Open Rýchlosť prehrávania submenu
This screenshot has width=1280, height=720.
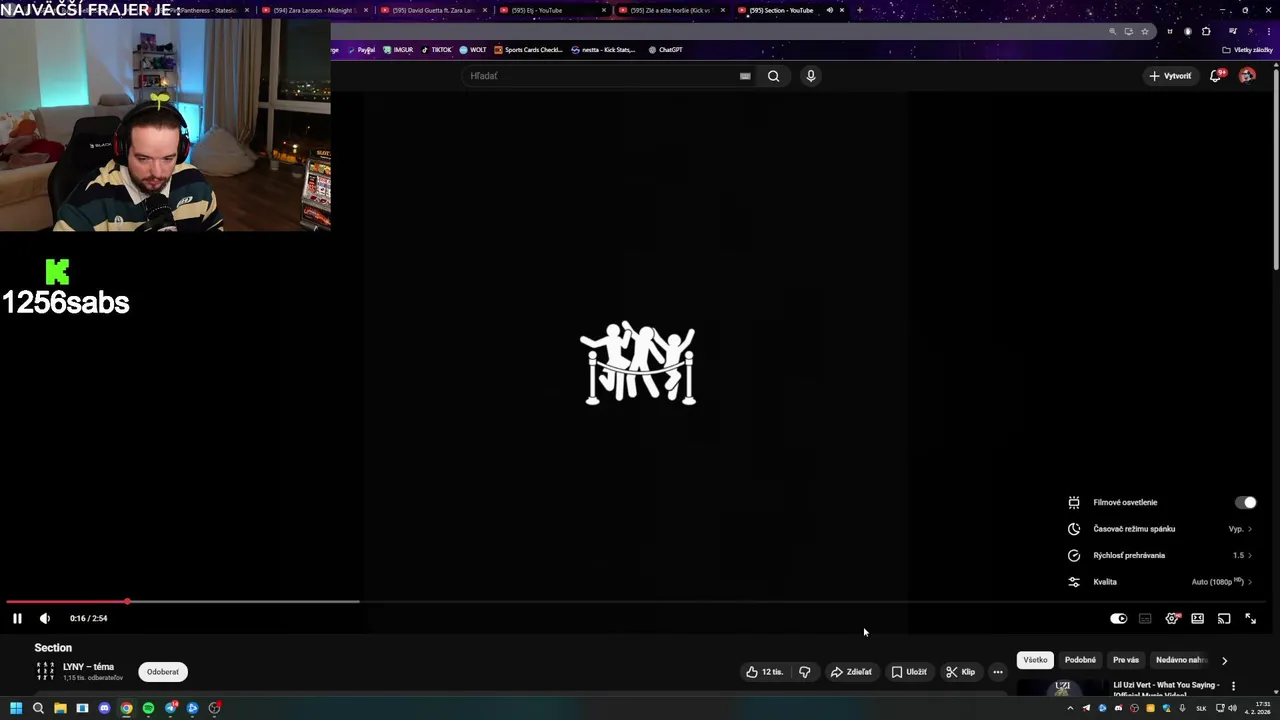(1160, 555)
